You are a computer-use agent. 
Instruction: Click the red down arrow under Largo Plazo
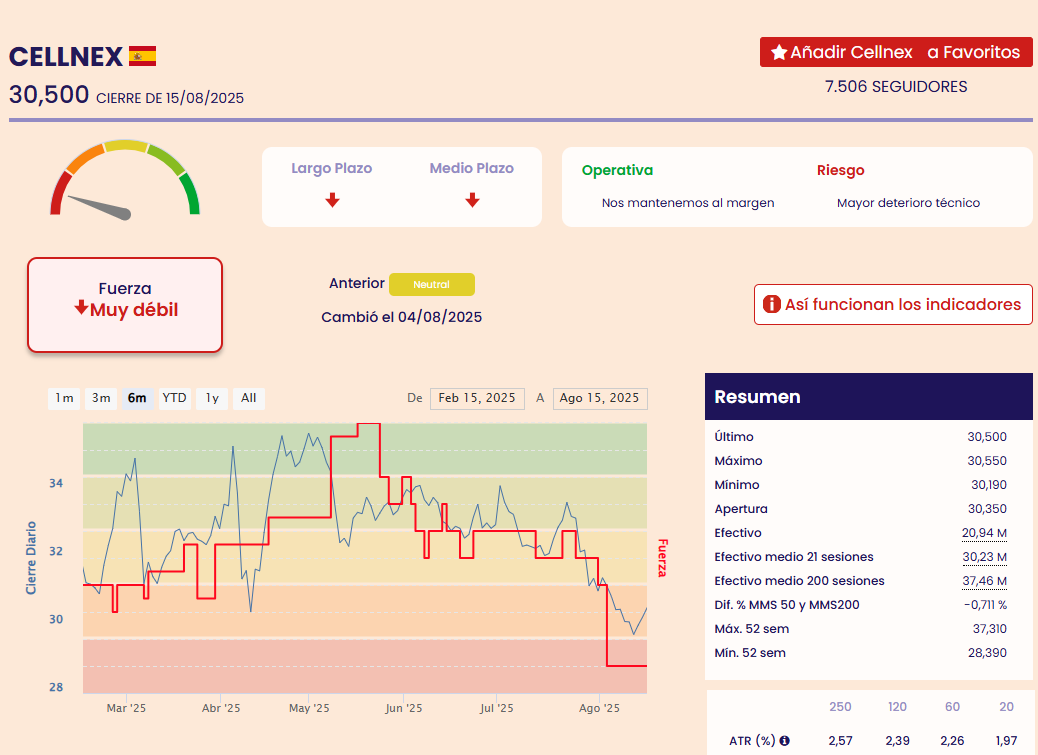[x=332, y=200]
